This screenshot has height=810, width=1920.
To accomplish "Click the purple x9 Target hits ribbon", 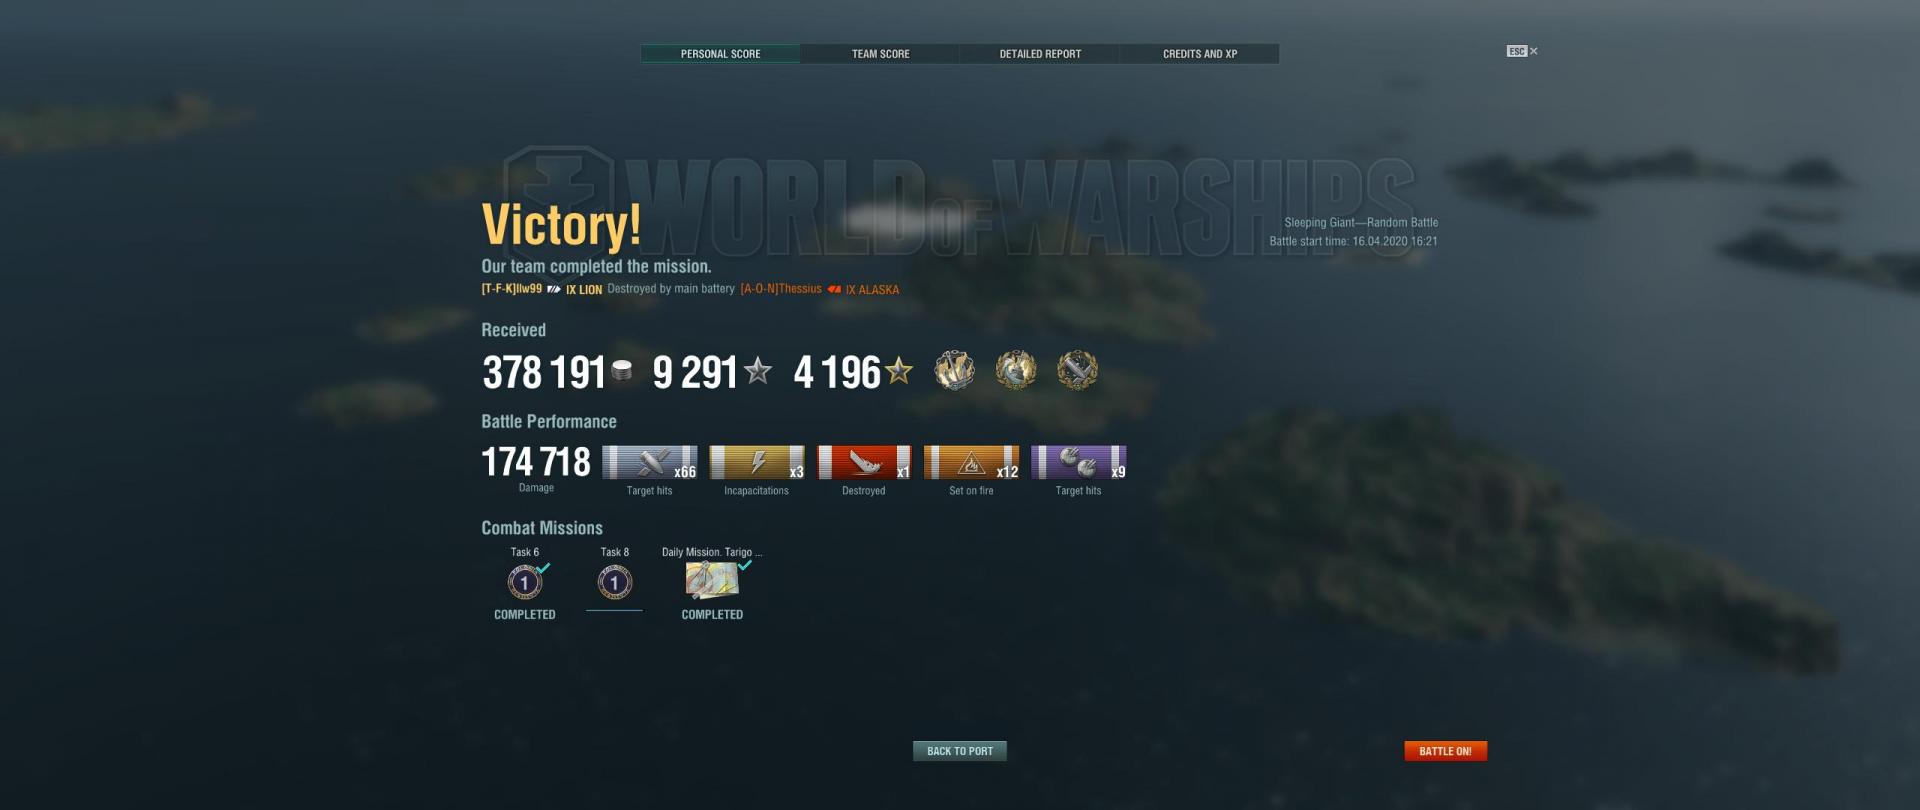I will pyautogui.click(x=1079, y=463).
